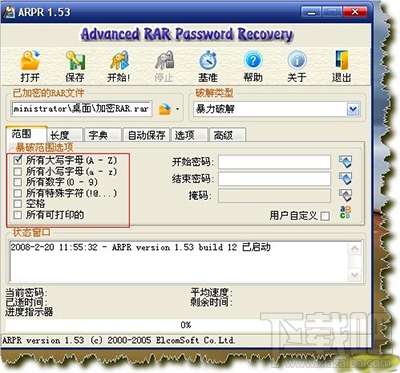This screenshot has width=400, height=373.
Task: Switch to the 自动保存 tab
Action: pyautogui.click(x=147, y=135)
